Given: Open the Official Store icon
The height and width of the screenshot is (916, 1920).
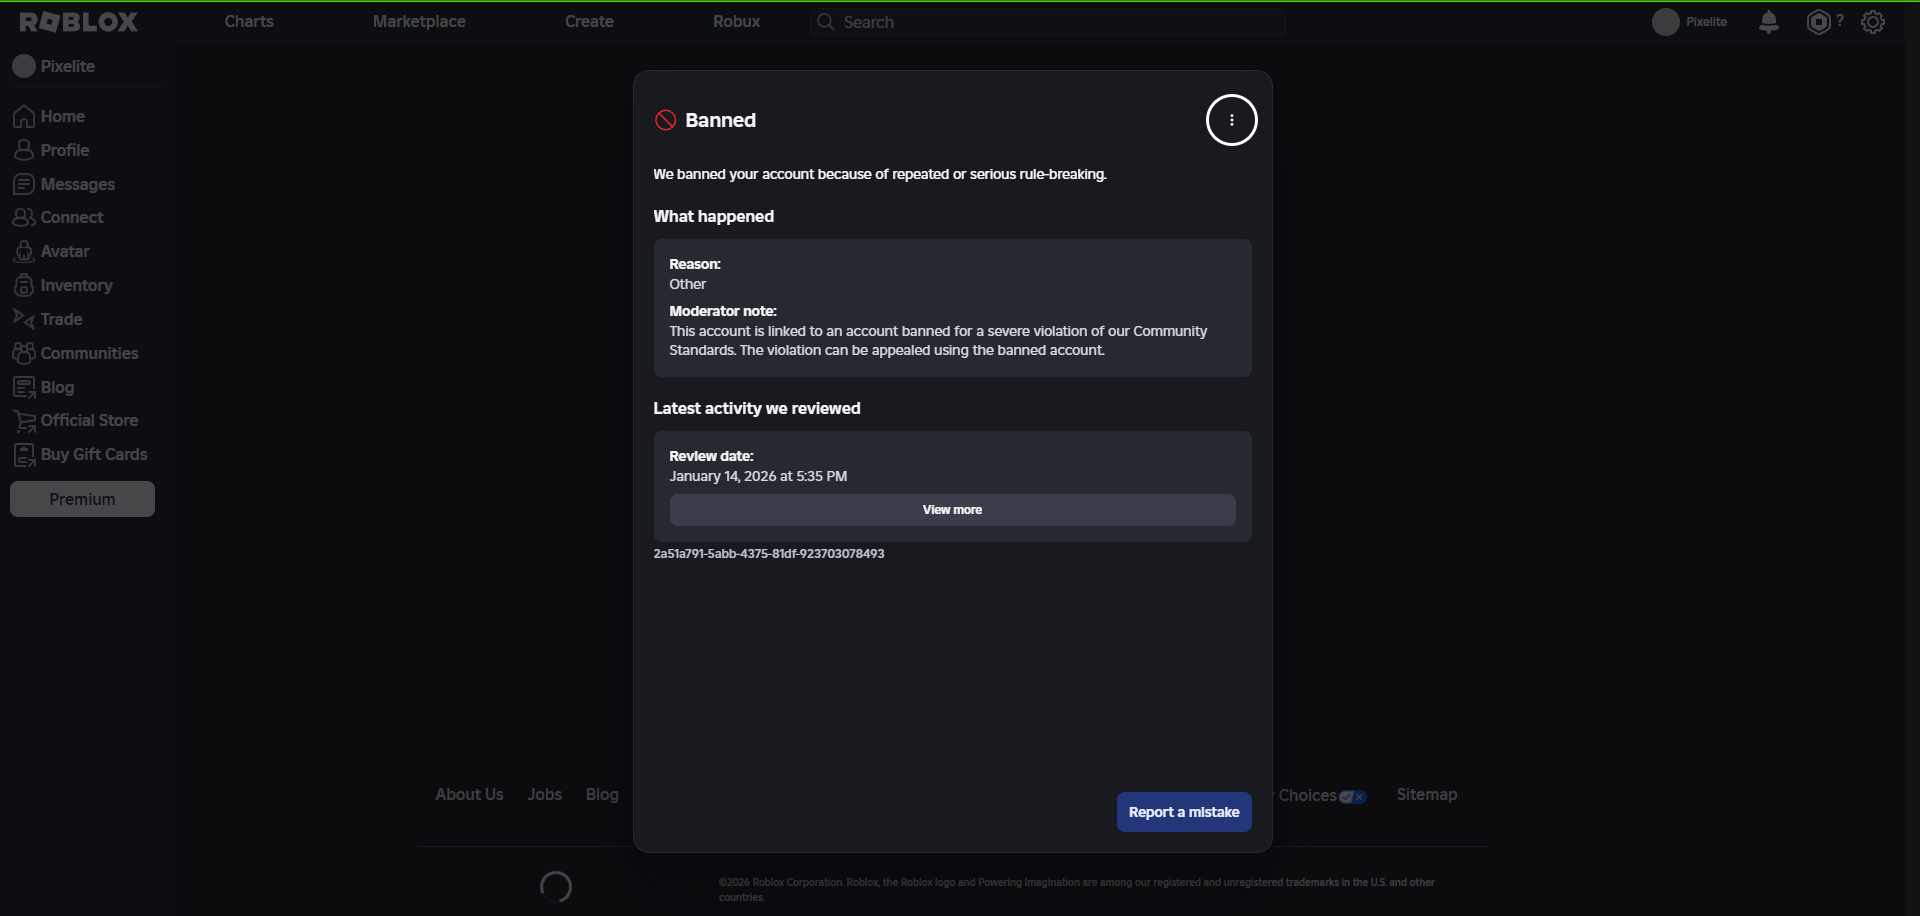Looking at the screenshot, I should click(x=24, y=420).
